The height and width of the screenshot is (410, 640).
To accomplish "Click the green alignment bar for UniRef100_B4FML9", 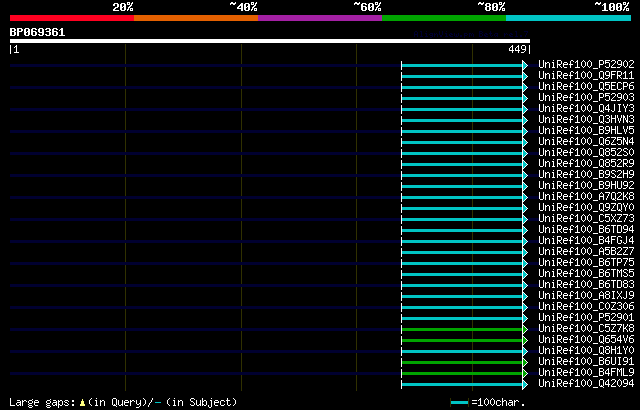I will pyautogui.click(x=464, y=373).
